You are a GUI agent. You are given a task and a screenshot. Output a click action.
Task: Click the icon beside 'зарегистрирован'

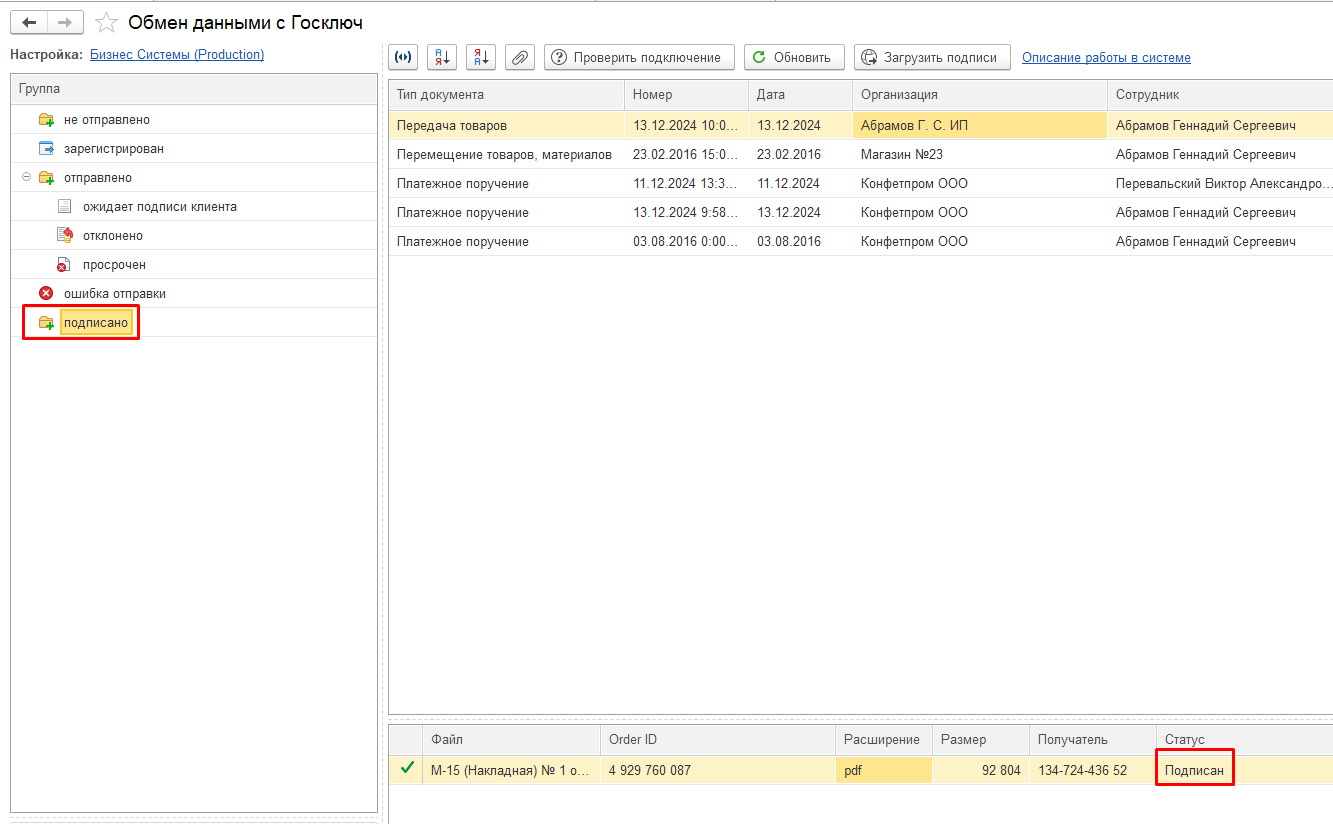click(x=46, y=149)
